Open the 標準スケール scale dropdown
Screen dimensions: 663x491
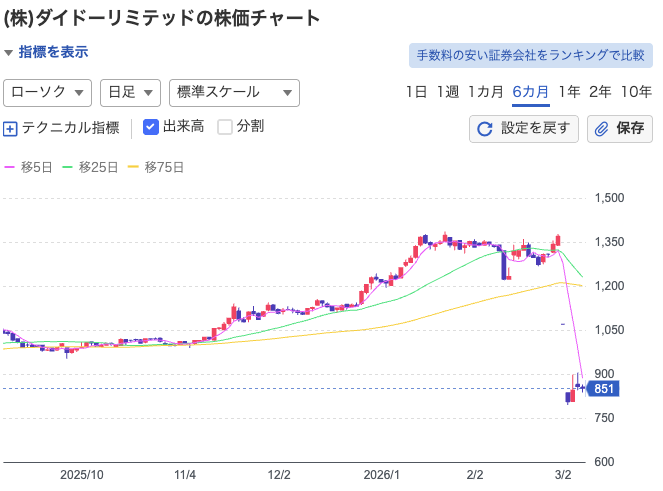[x=234, y=92]
